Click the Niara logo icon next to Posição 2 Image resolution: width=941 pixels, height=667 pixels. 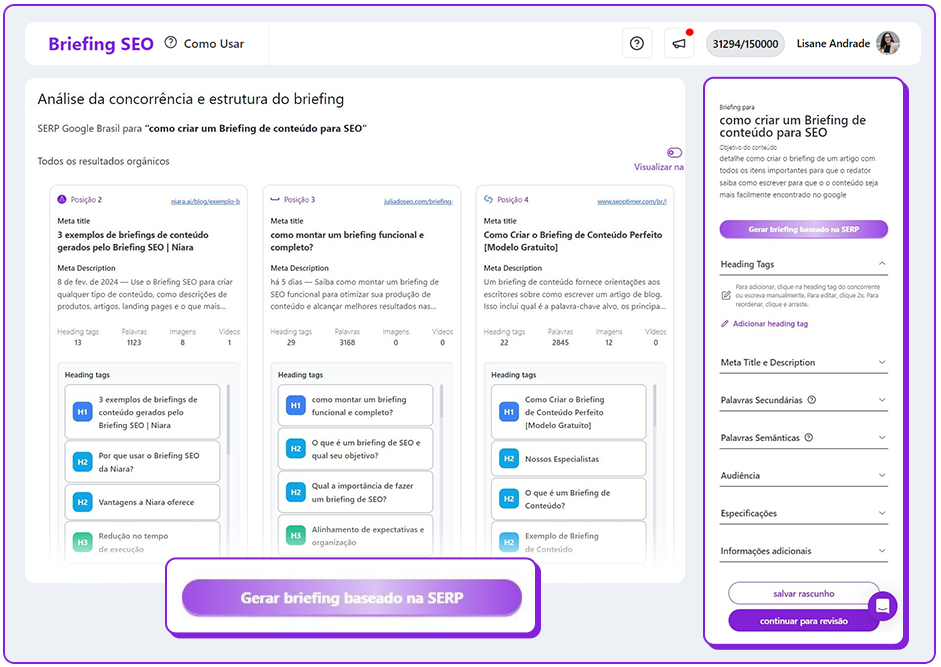coord(62,199)
